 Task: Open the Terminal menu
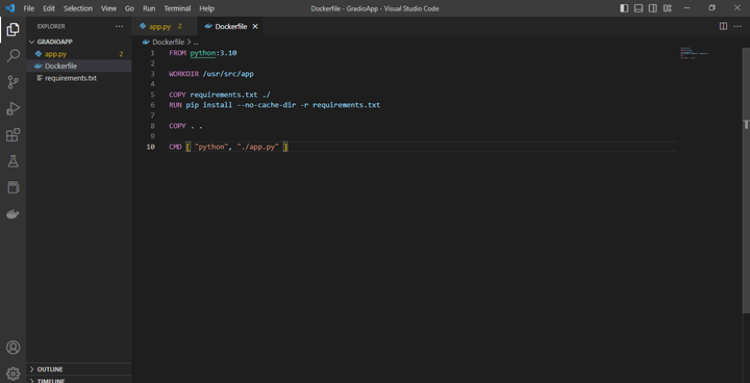click(177, 9)
